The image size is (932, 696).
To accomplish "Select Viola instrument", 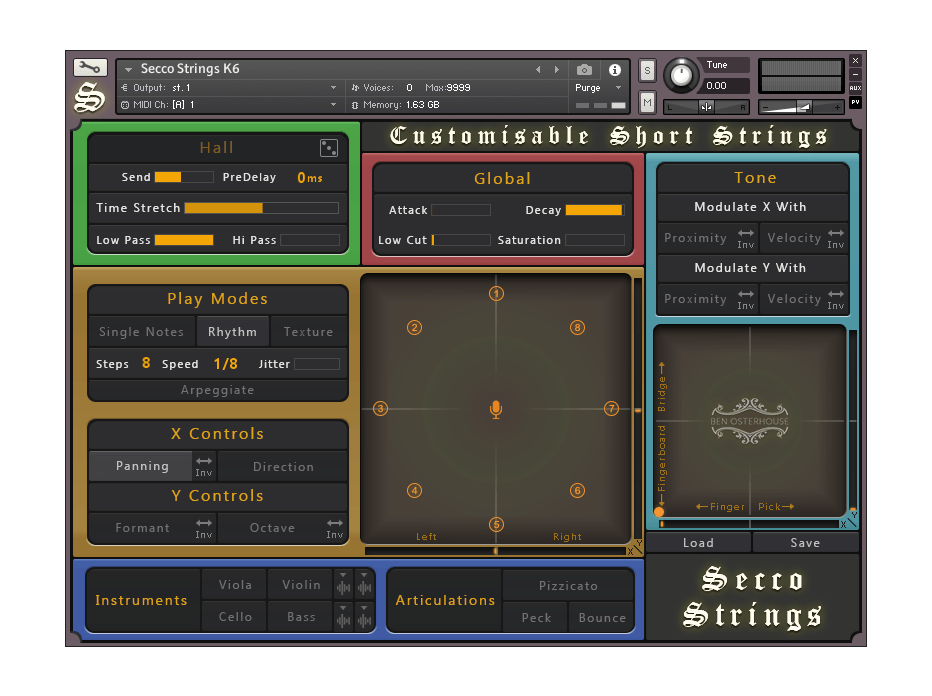I will (235, 585).
